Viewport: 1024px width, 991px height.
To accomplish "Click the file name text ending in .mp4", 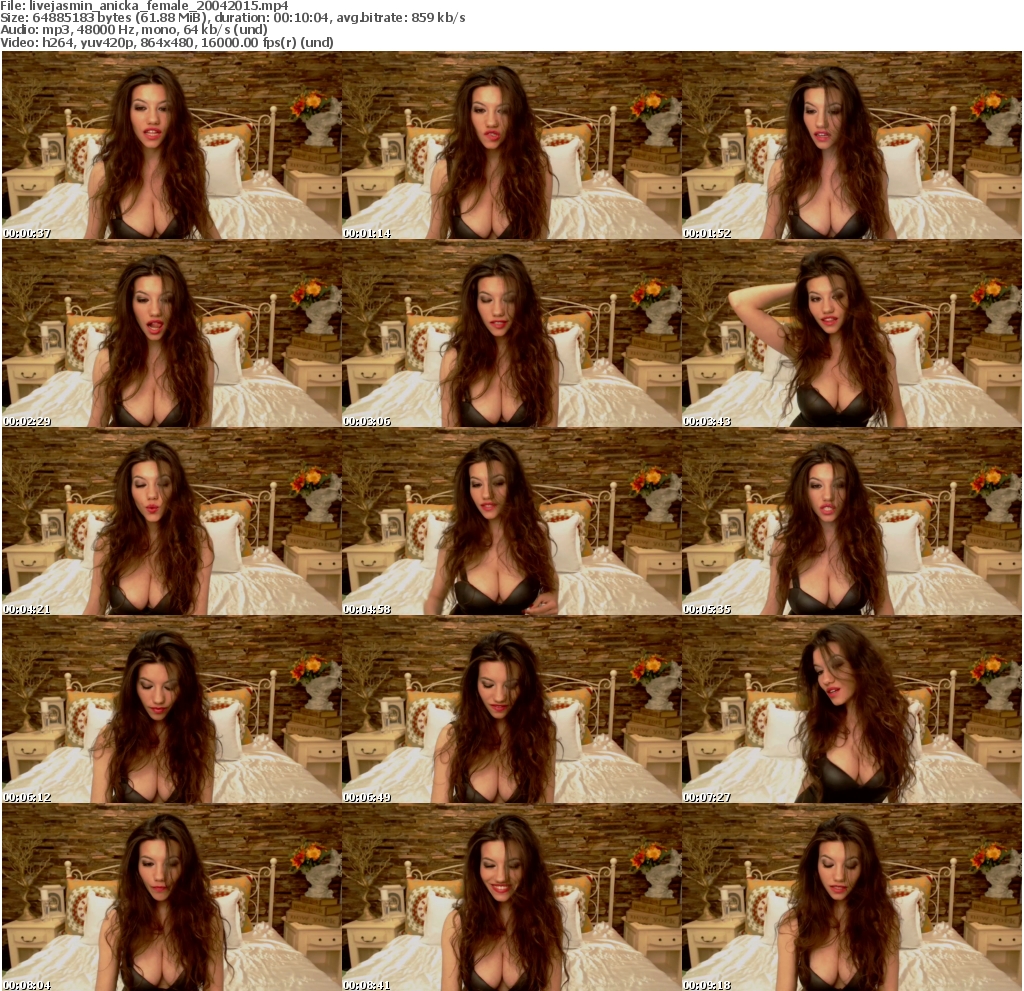I will 159,6.
